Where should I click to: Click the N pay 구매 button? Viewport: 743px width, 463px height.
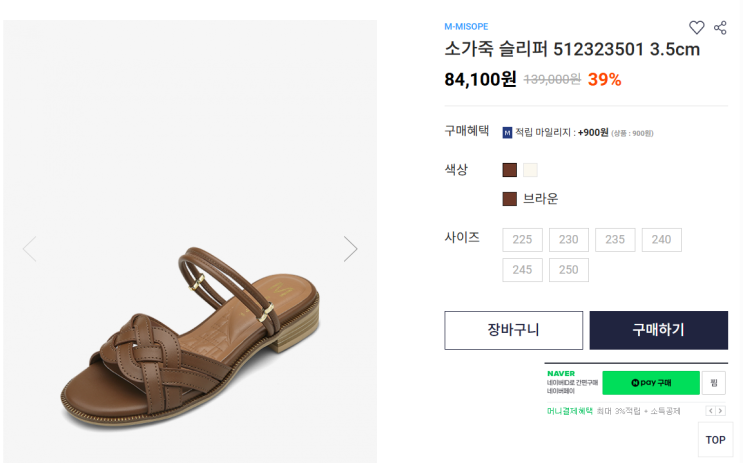[x=650, y=383]
